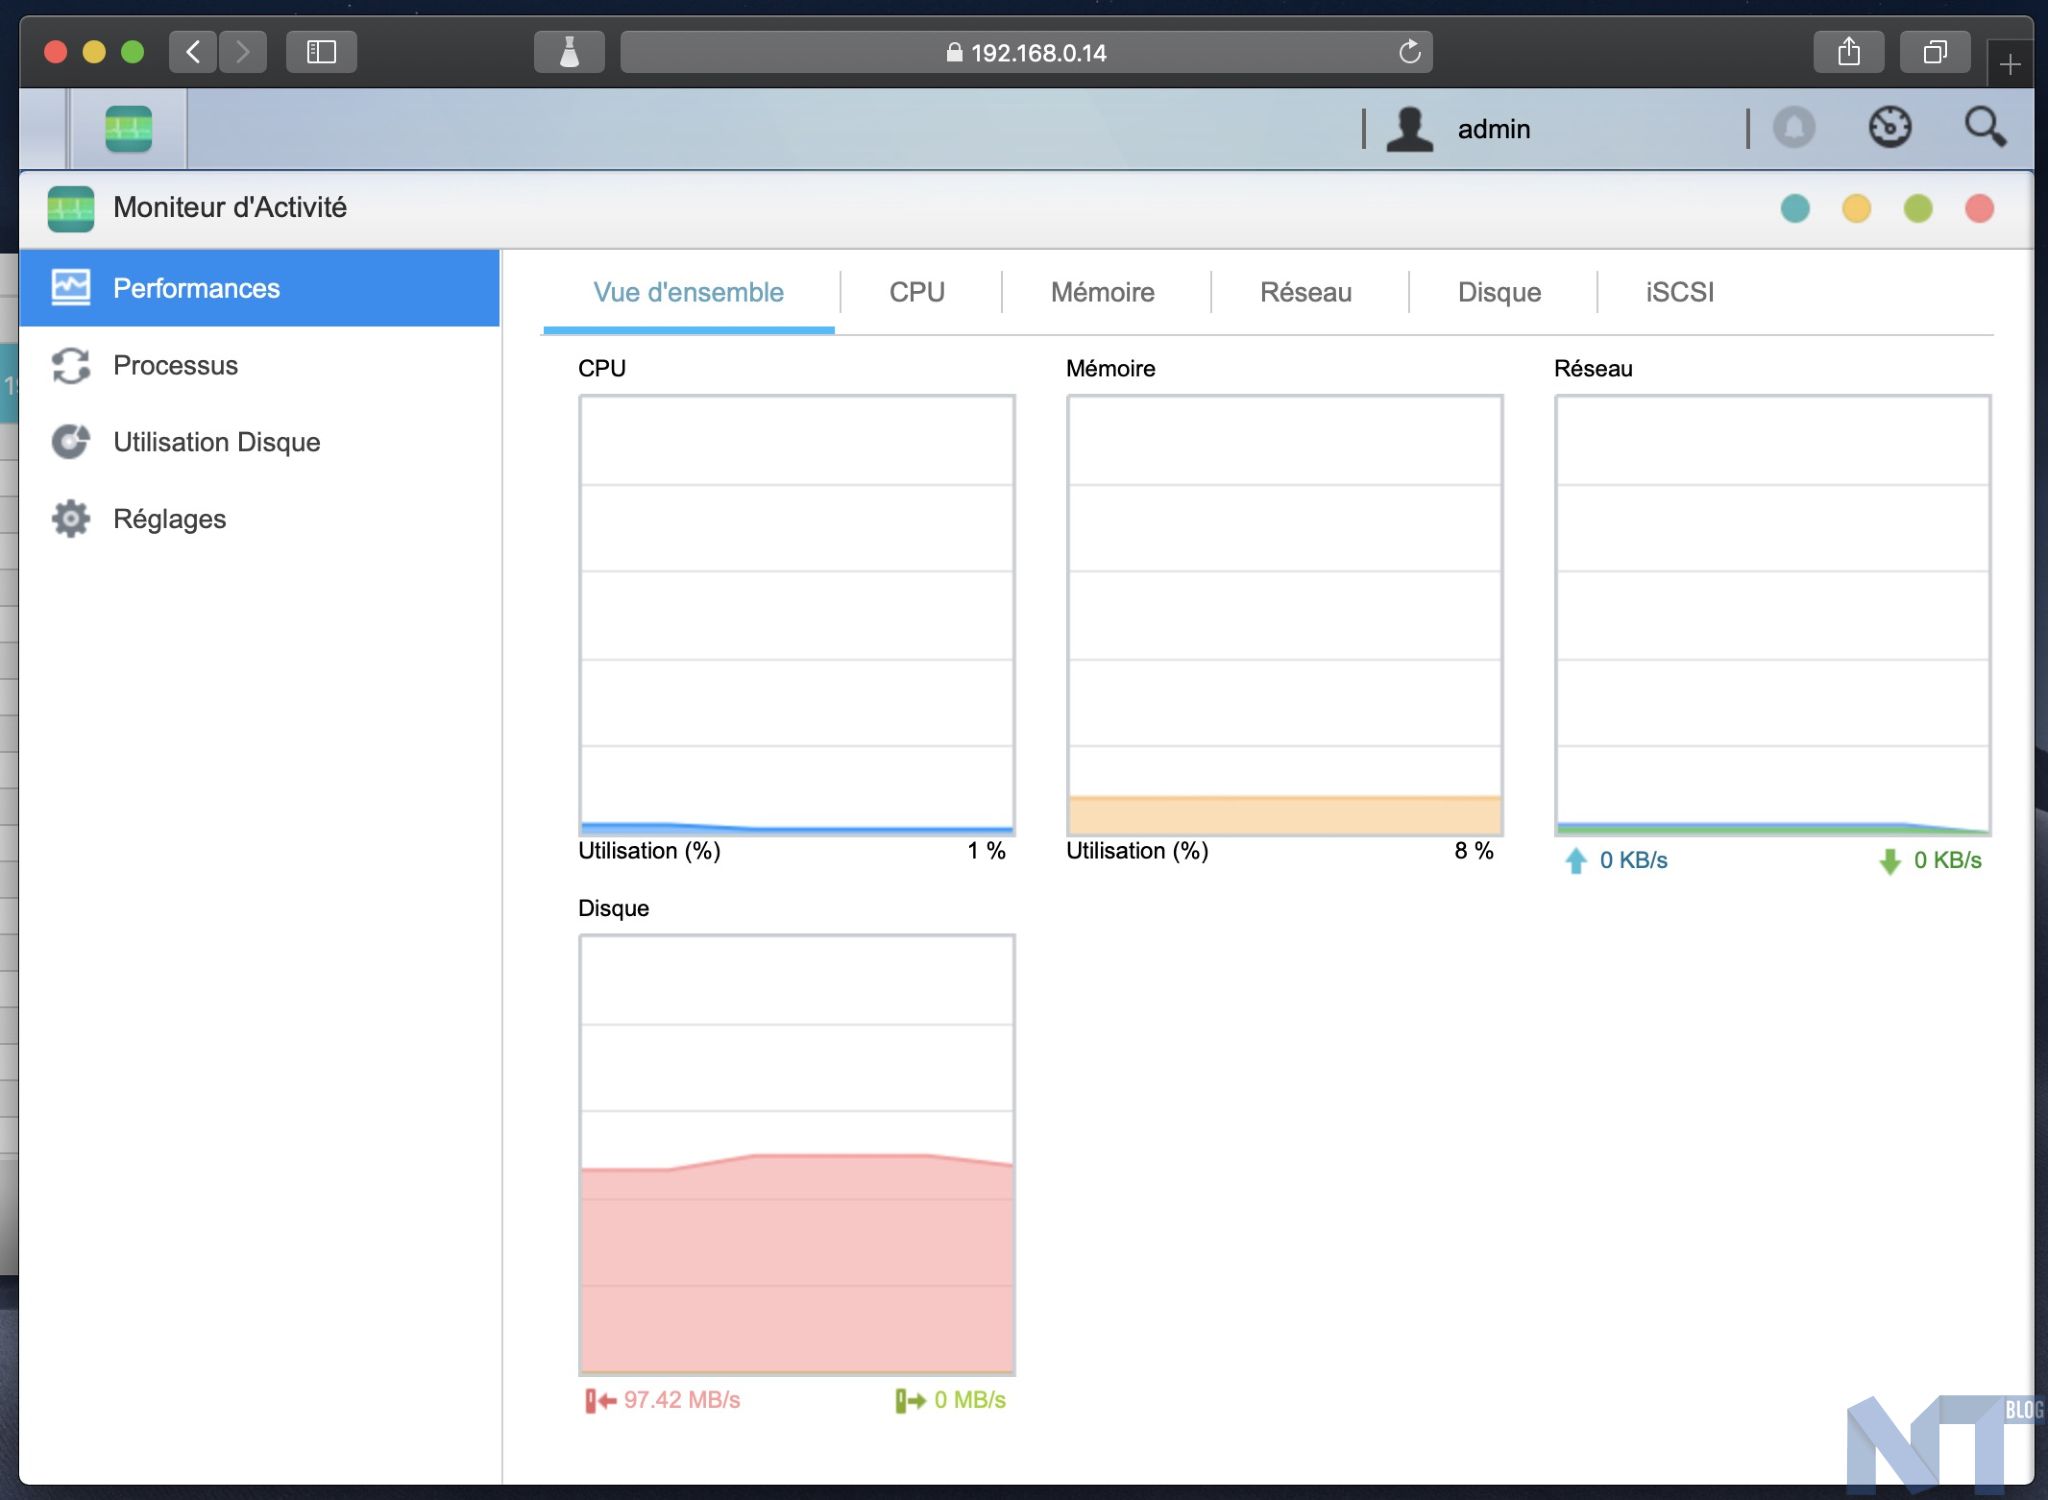Reload the page with refresh icon
Image resolution: width=2048 pixels, height=1500 pixels.
pos(1409,52)
